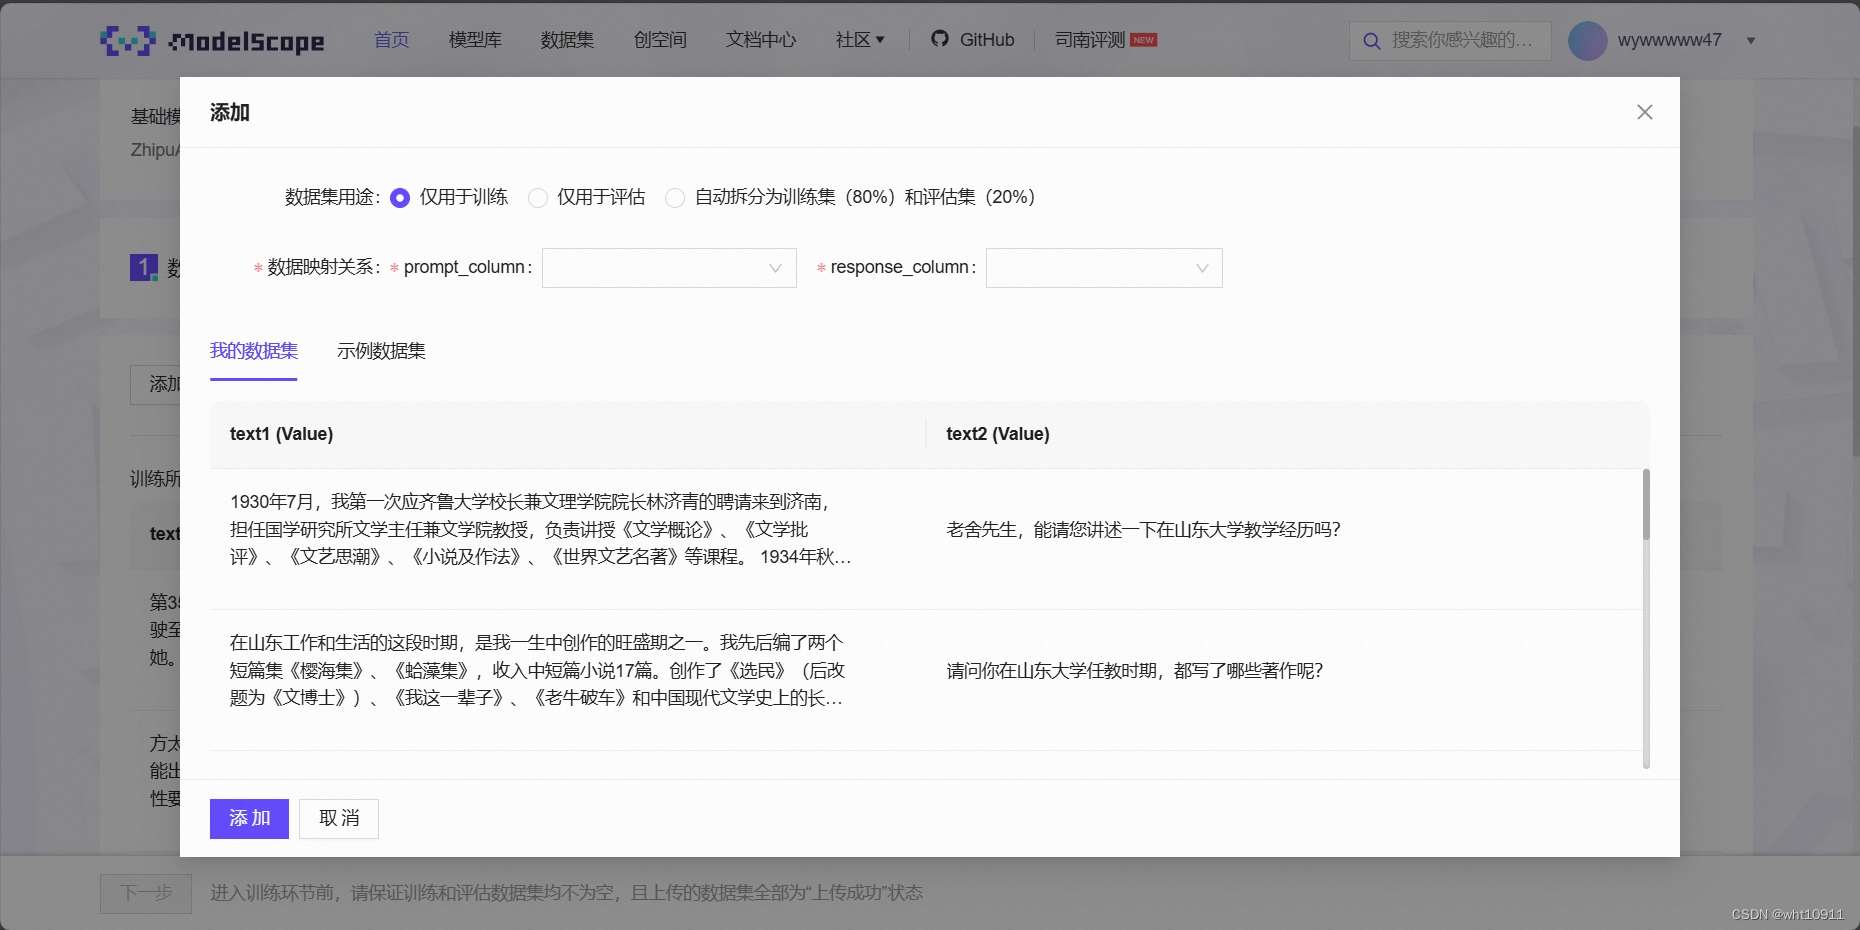Select the 仅用于评估 radio option

(x=538, y=198)
